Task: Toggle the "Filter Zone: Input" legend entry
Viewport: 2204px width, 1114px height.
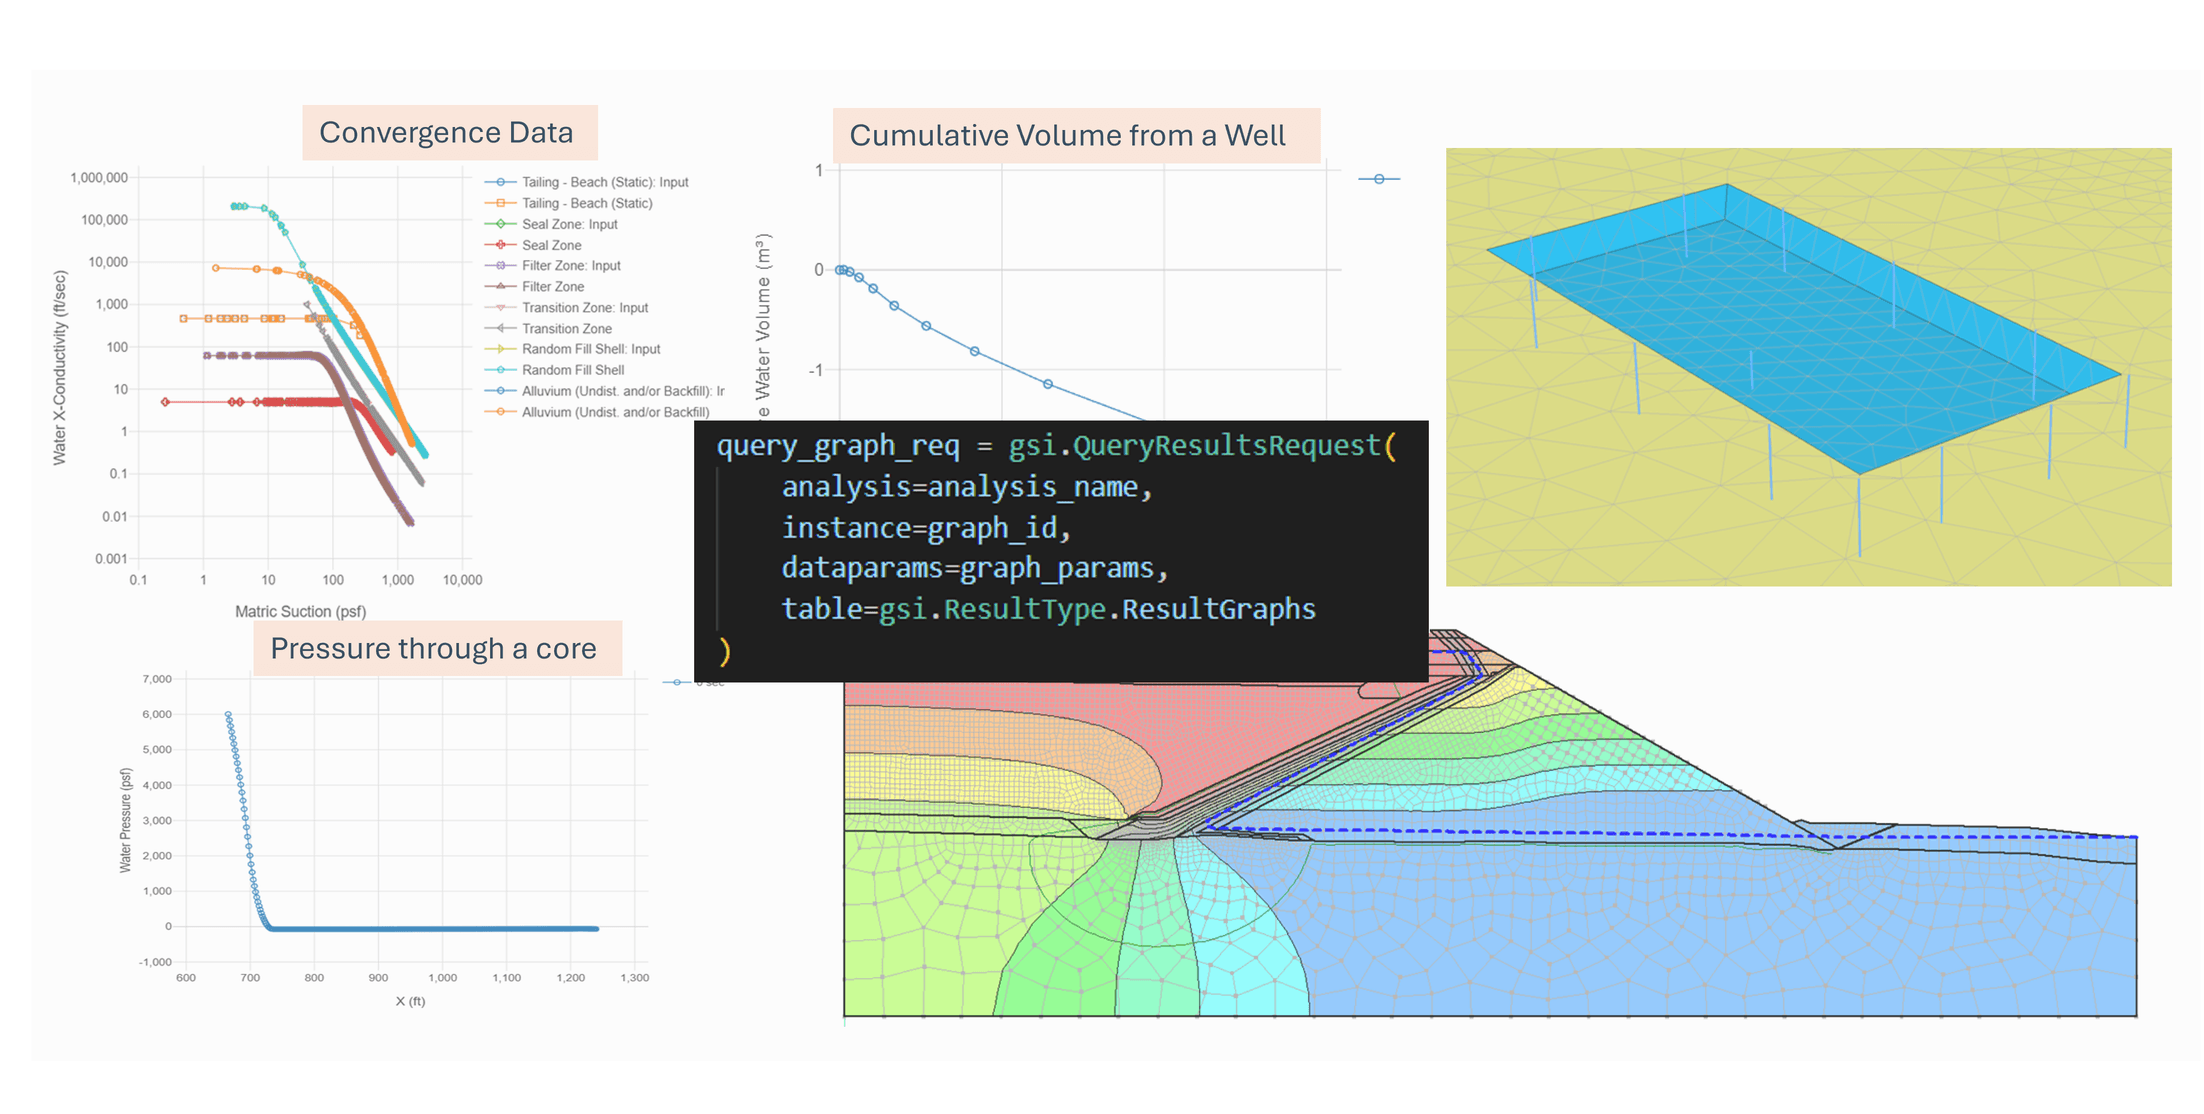Action: 553,265
